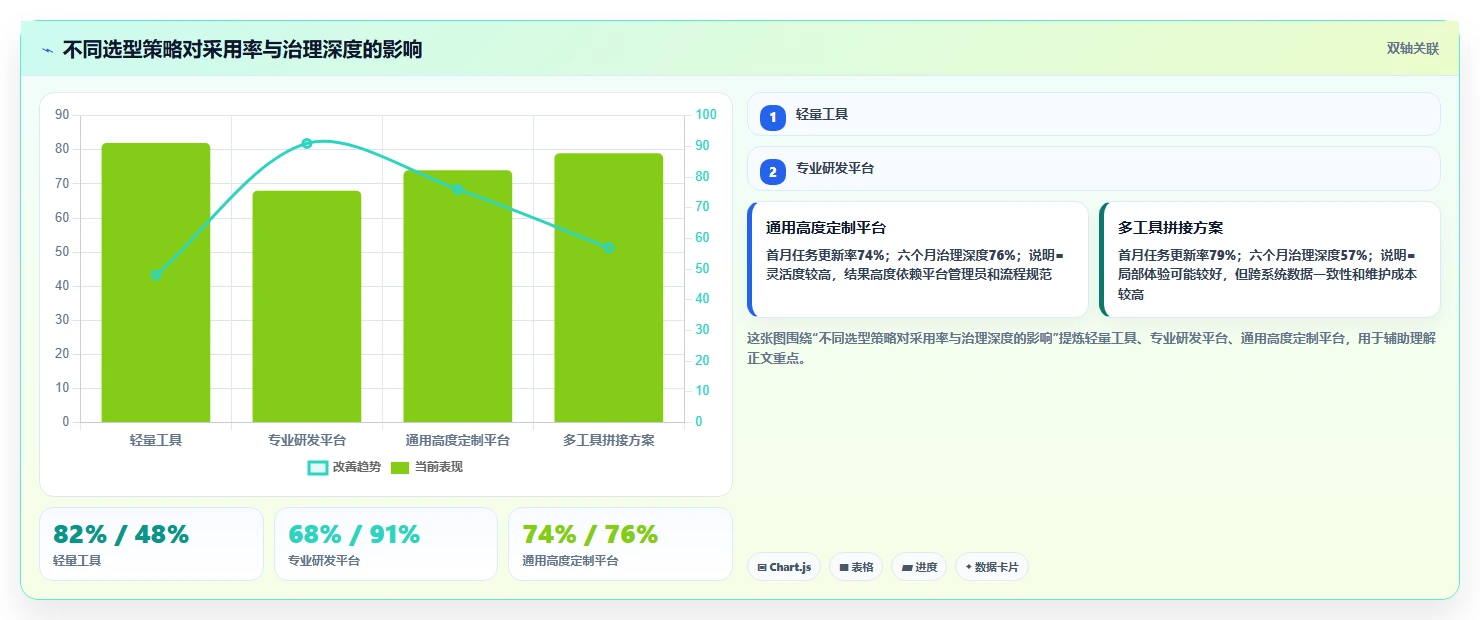Toggle the 当前表现 legend entry
This screenshot has height=620, width=1480.
click(x=427, y=467)
